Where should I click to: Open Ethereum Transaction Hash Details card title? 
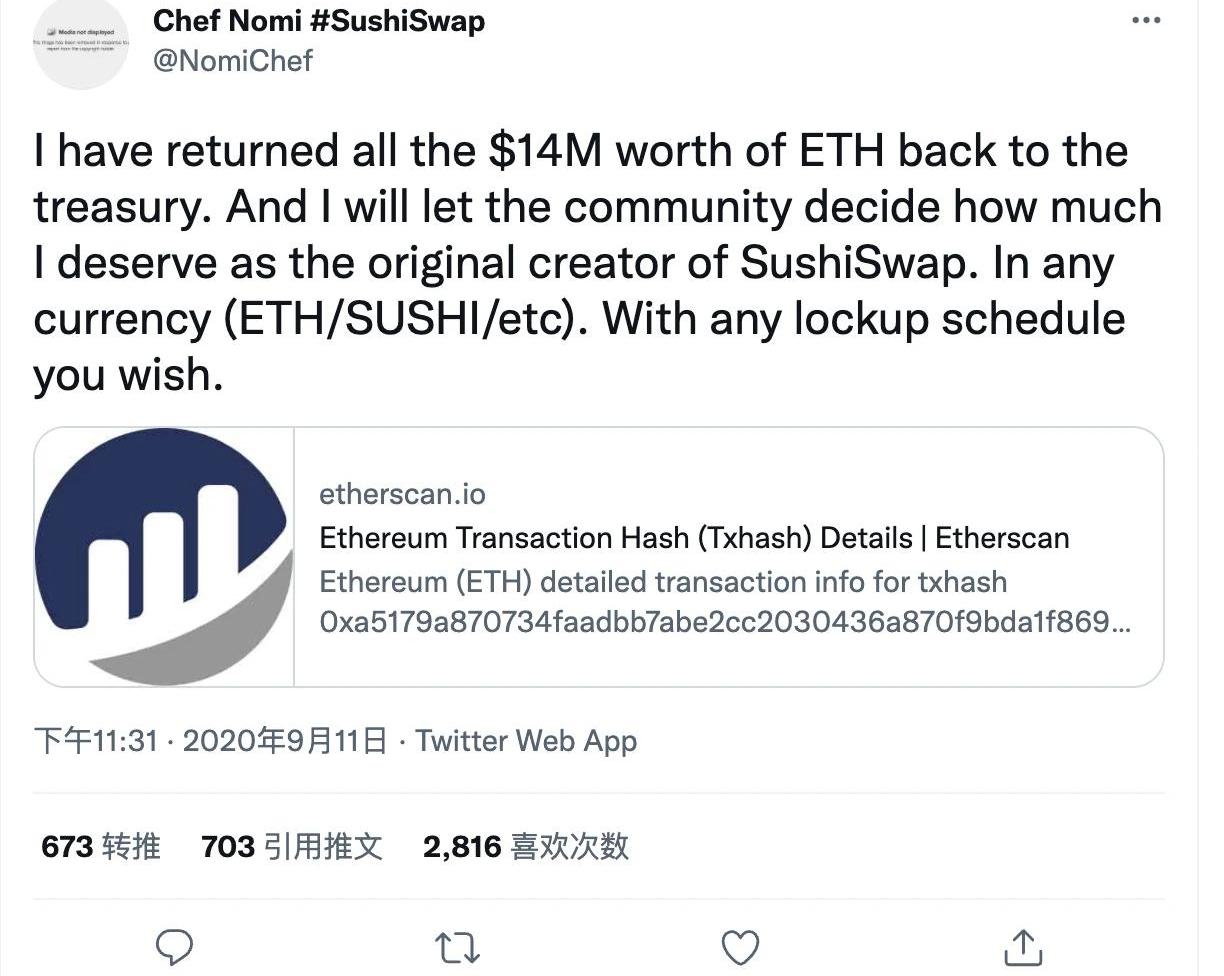pyautogui.click(x=694, y=538)
